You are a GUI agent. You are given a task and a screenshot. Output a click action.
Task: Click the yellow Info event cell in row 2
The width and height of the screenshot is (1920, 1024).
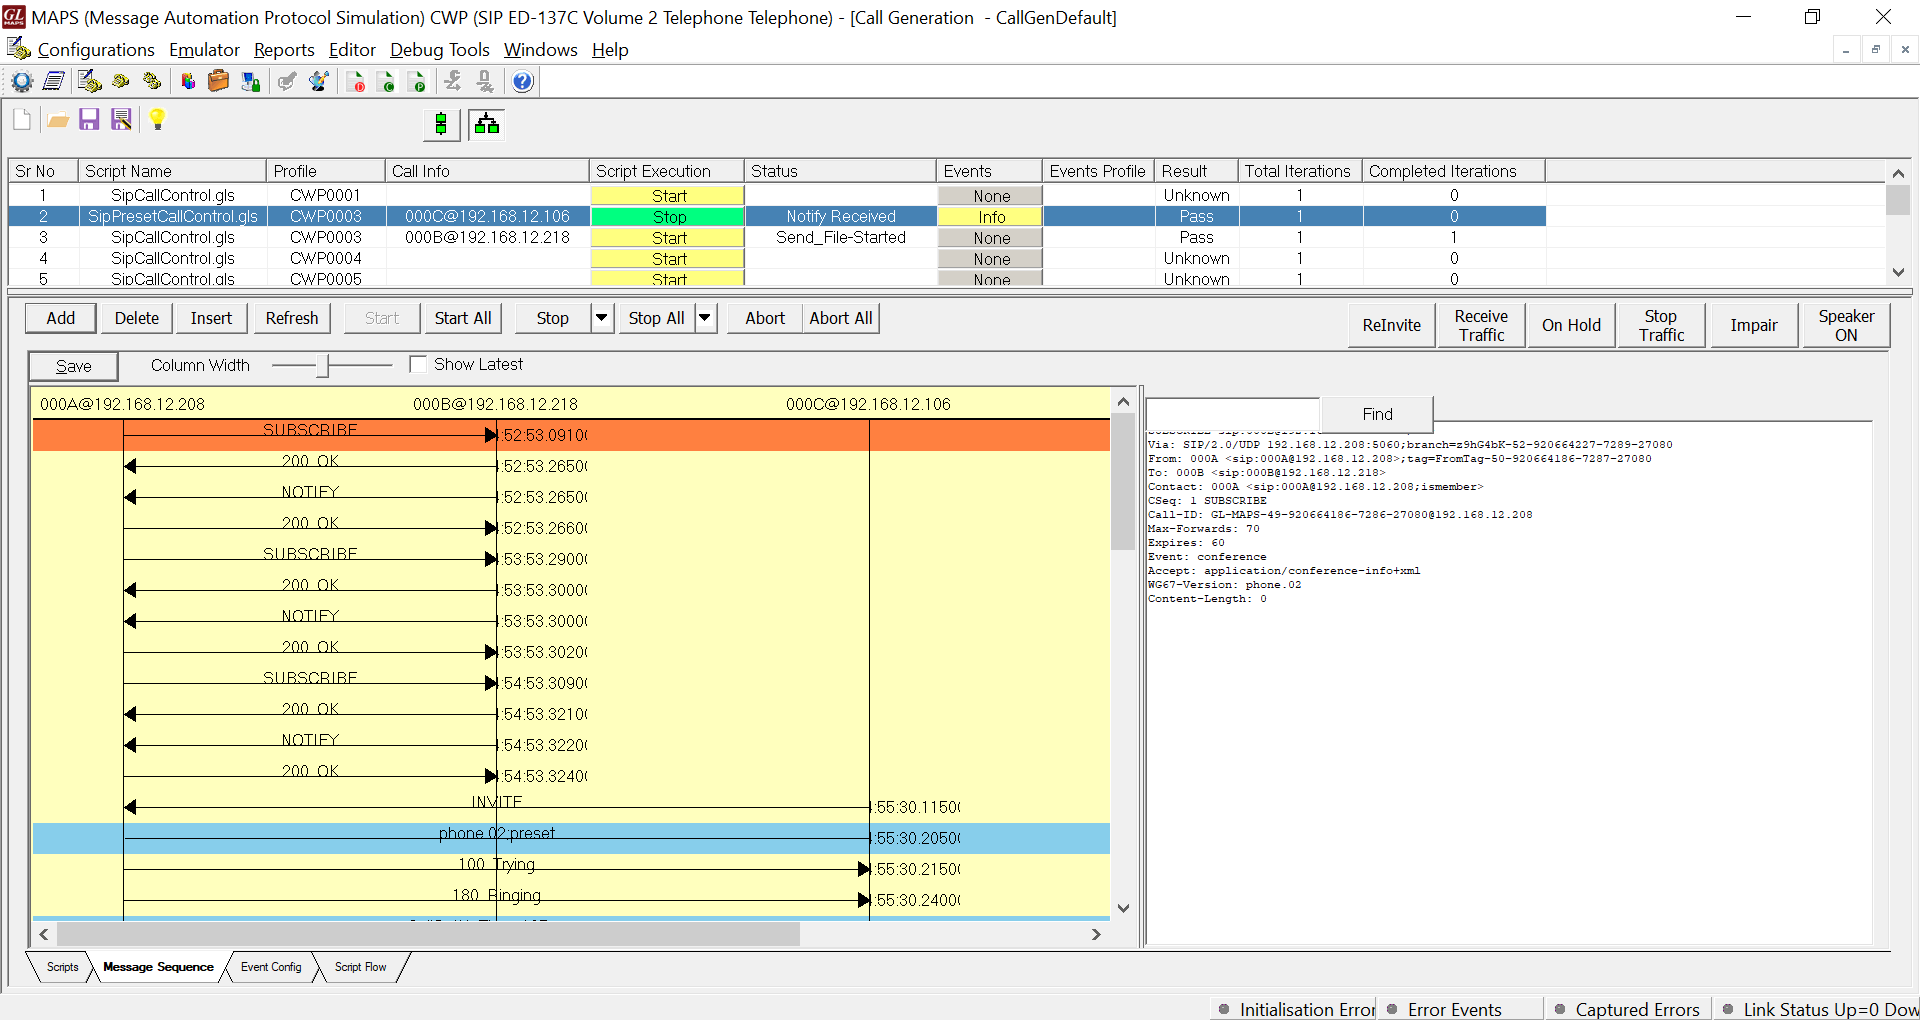(x=991, y=216)
